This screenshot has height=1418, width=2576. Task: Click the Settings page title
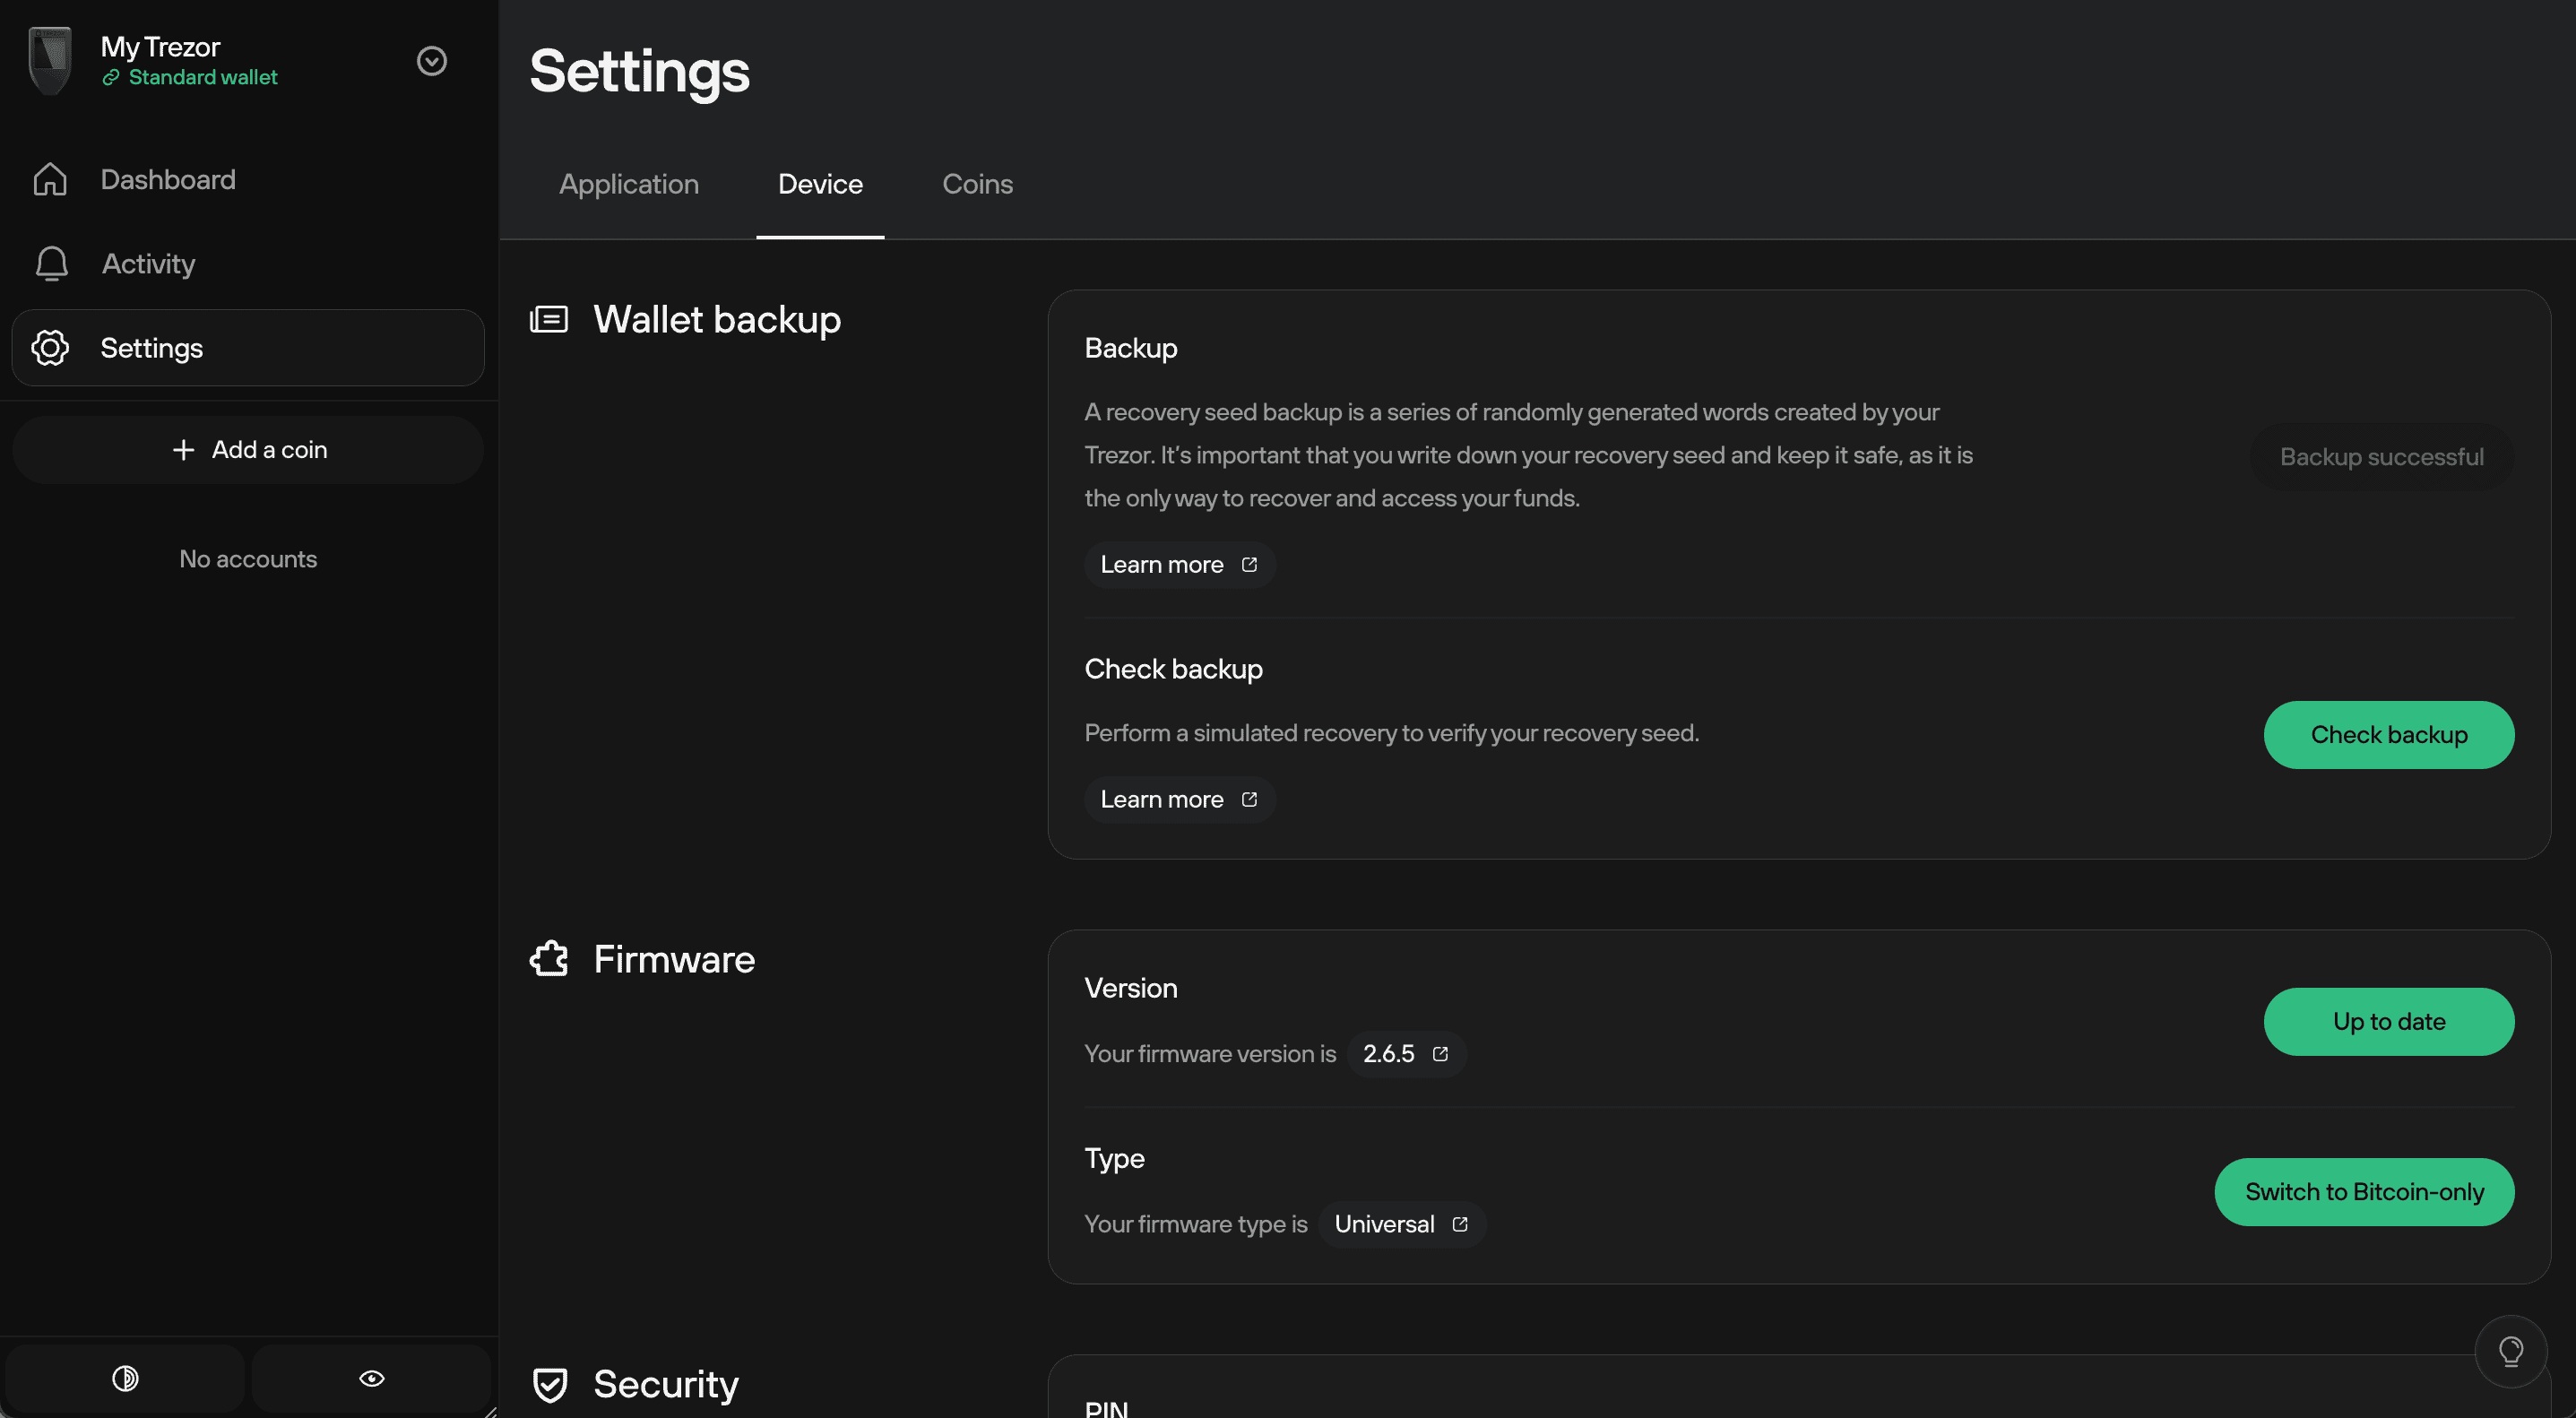point(639,71)
